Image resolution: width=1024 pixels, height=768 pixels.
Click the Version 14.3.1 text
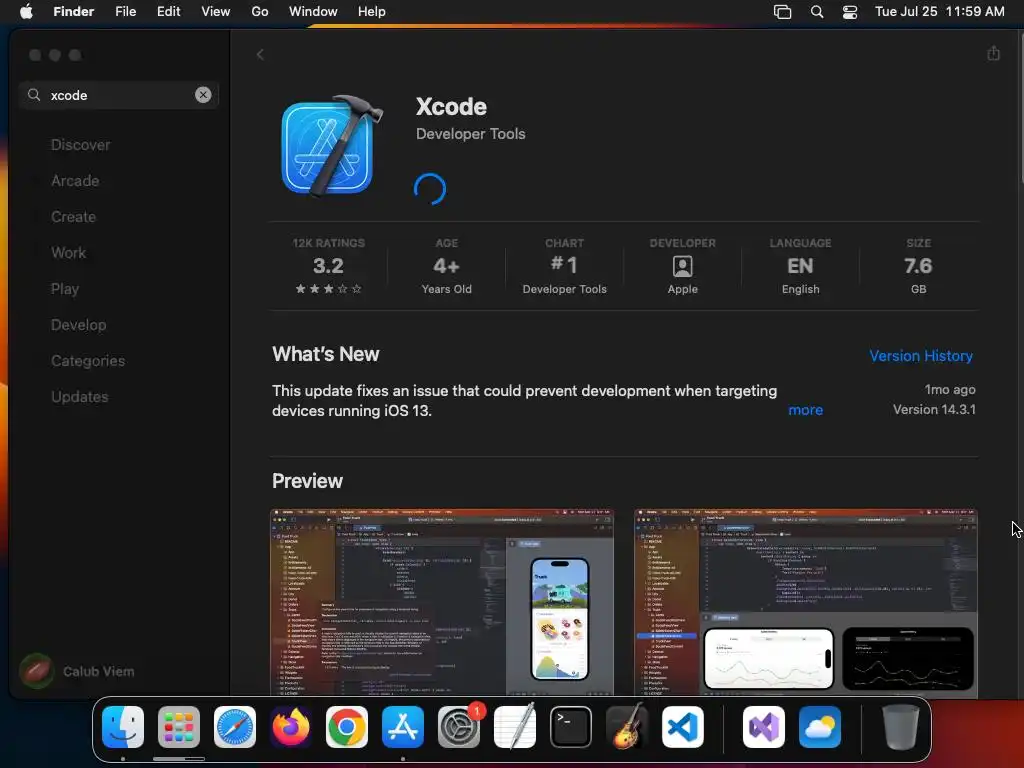pyautogui.click(x=934, y=409)
